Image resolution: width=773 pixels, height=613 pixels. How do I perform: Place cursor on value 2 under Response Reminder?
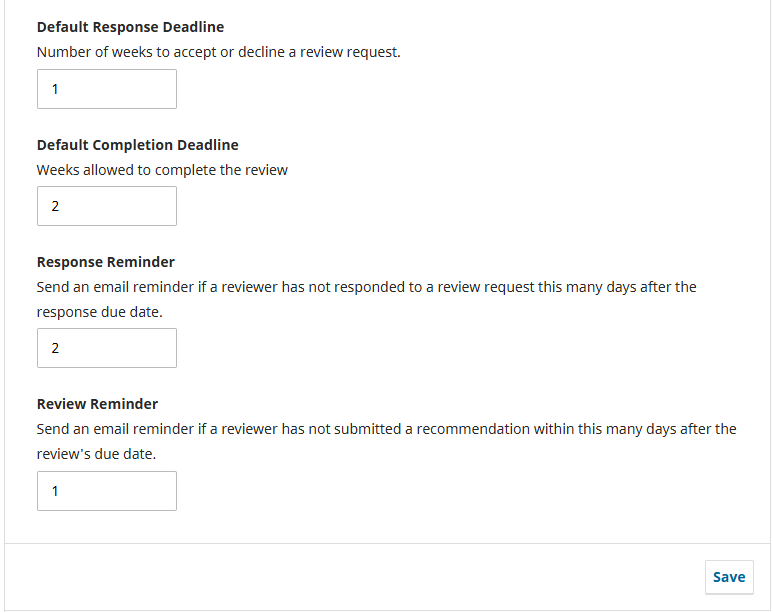[56, 349]
